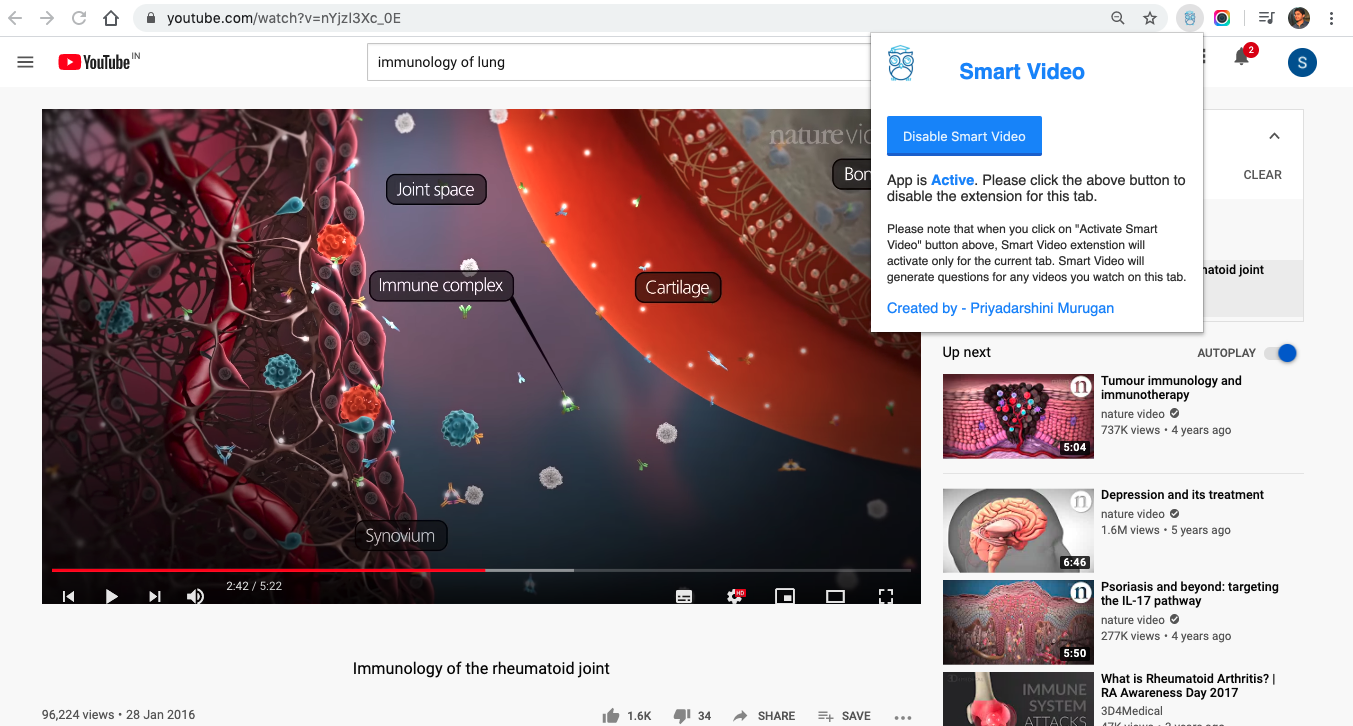Click the colorful ring extension icon

click(x=1222, y=18)
